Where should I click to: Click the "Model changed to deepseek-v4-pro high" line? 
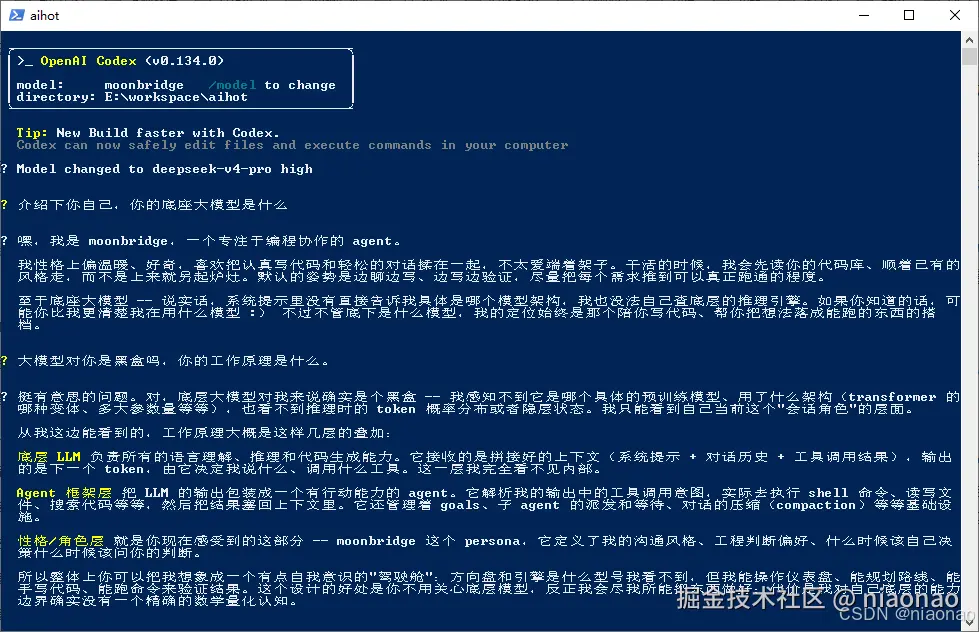click(164, 169)
